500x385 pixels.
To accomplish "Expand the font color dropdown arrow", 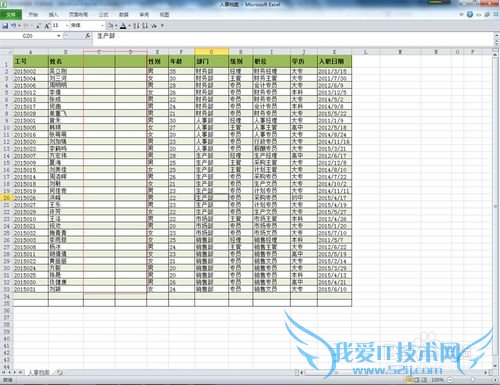I will (129, 26).
